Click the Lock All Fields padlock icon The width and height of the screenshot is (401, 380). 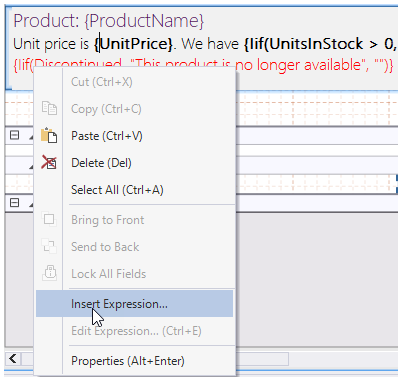tap(49, 273)
